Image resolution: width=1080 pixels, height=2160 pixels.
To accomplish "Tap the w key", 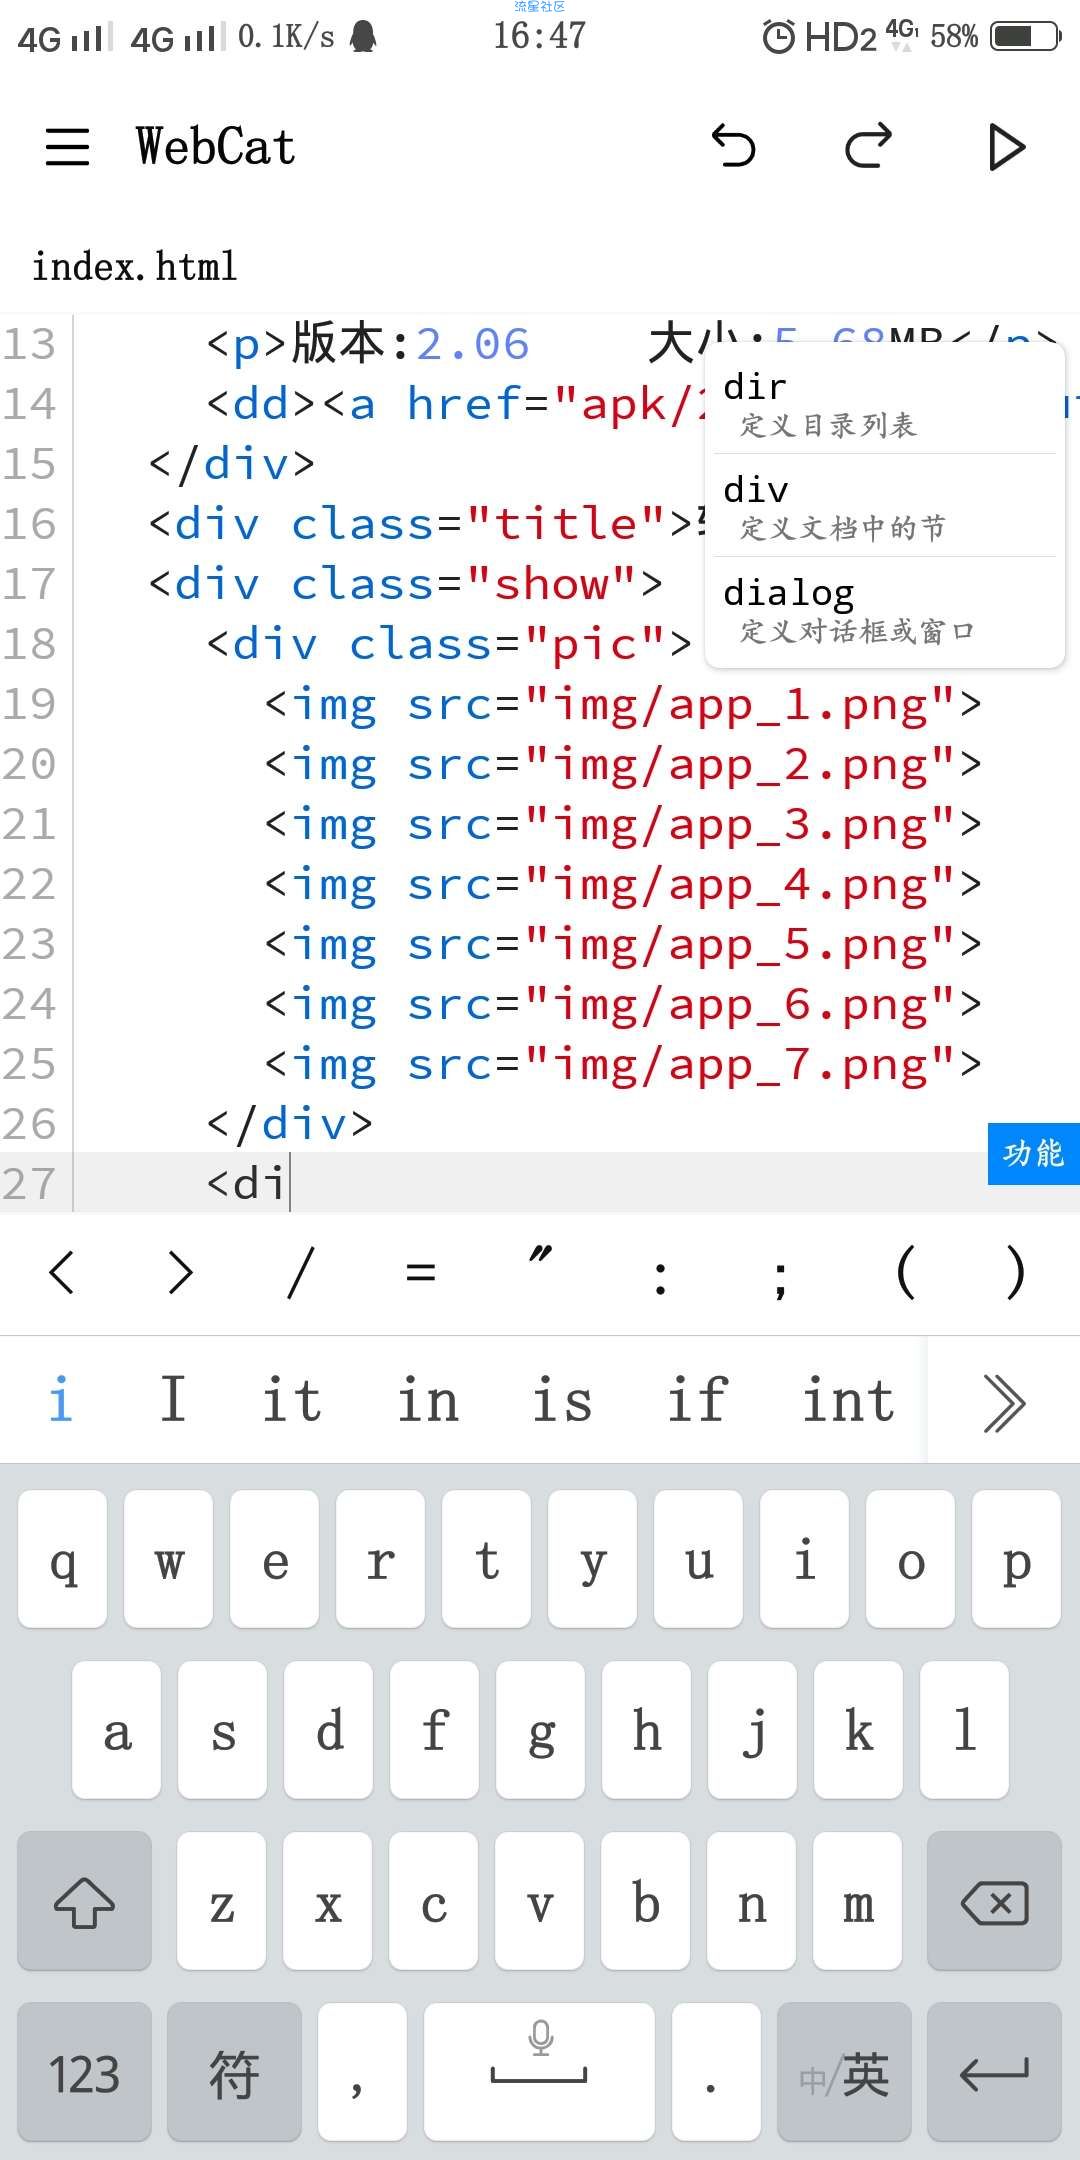I will point(169,1559).
